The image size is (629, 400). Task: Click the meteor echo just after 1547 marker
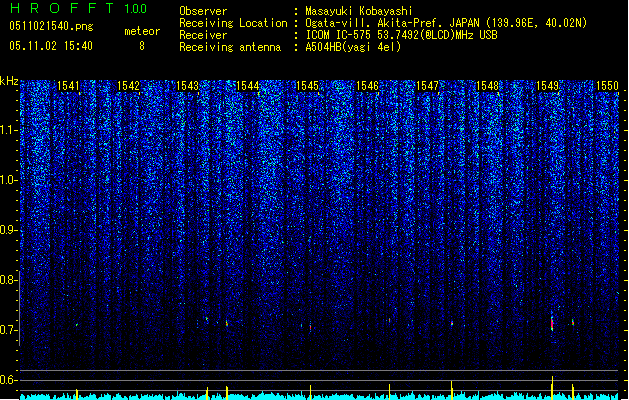(452, 323)
